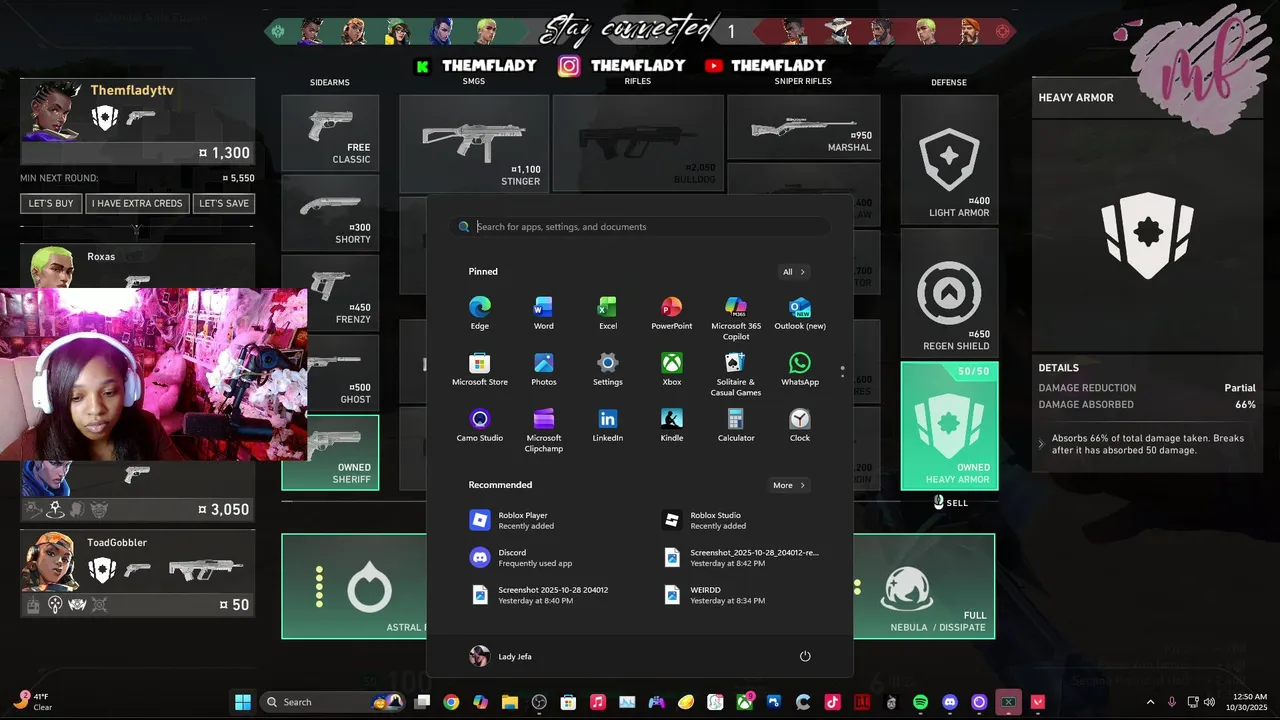1280x720 pixels.
Task: Open Microsoft 365 Copilot app
Action: pyautogui.click(x=736, y=318)
